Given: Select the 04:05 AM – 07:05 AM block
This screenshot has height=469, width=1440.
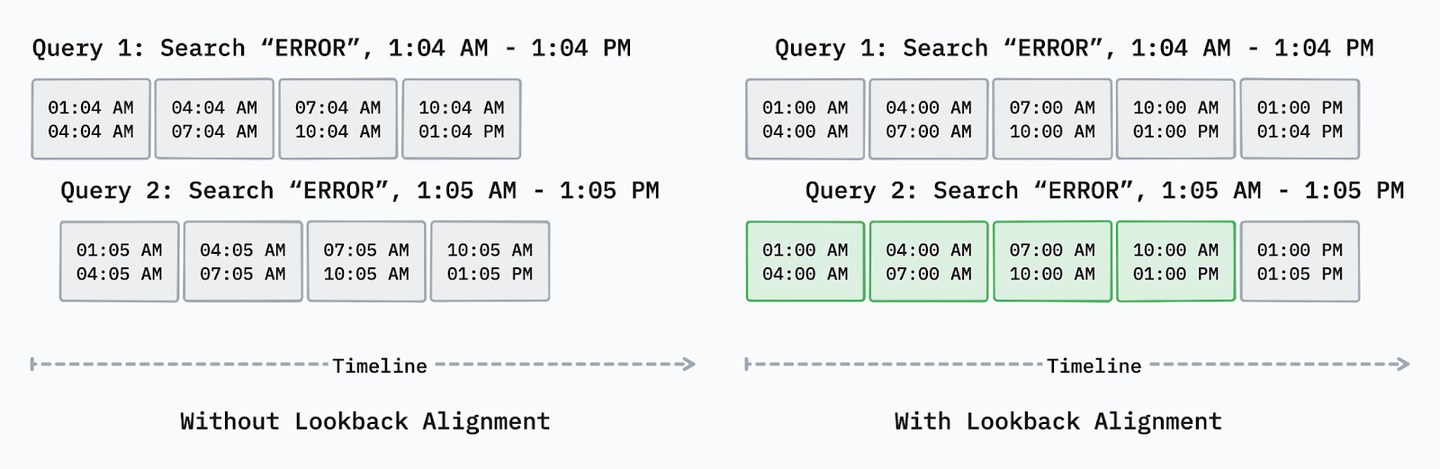Looking at the screenshot, I should 242,261.
